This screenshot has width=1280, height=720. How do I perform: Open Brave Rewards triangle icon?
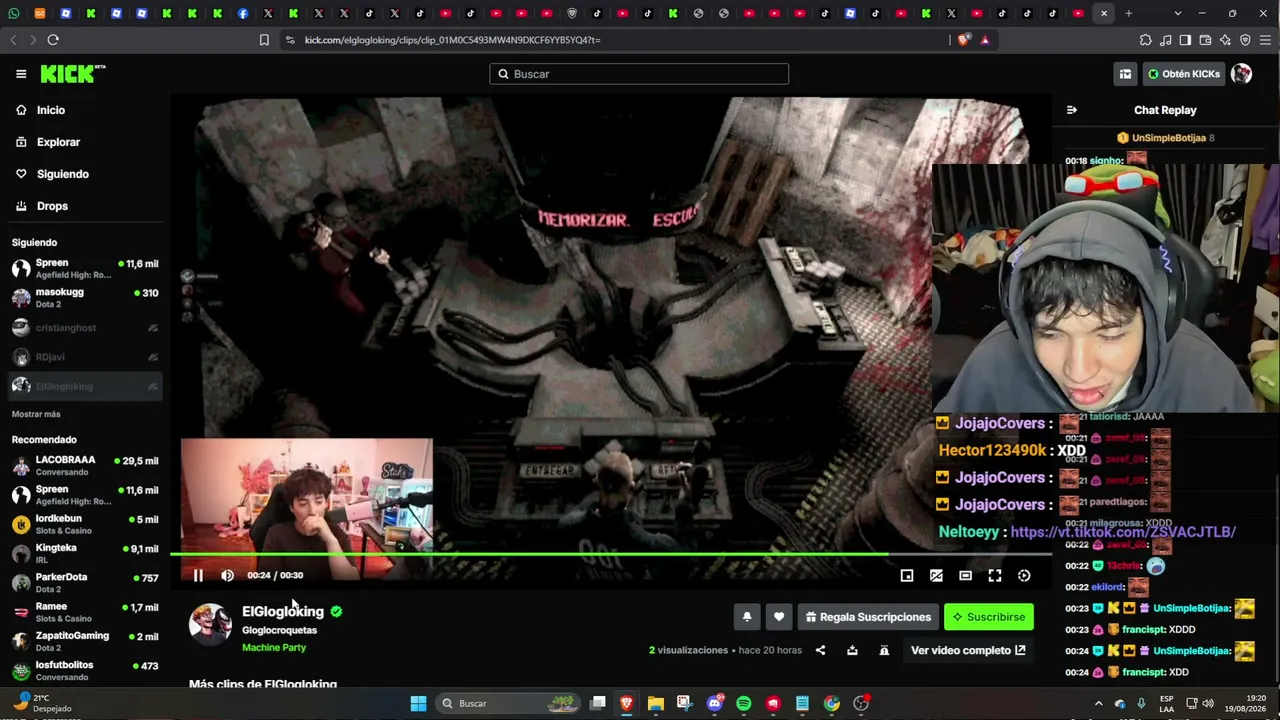(985, 40)
